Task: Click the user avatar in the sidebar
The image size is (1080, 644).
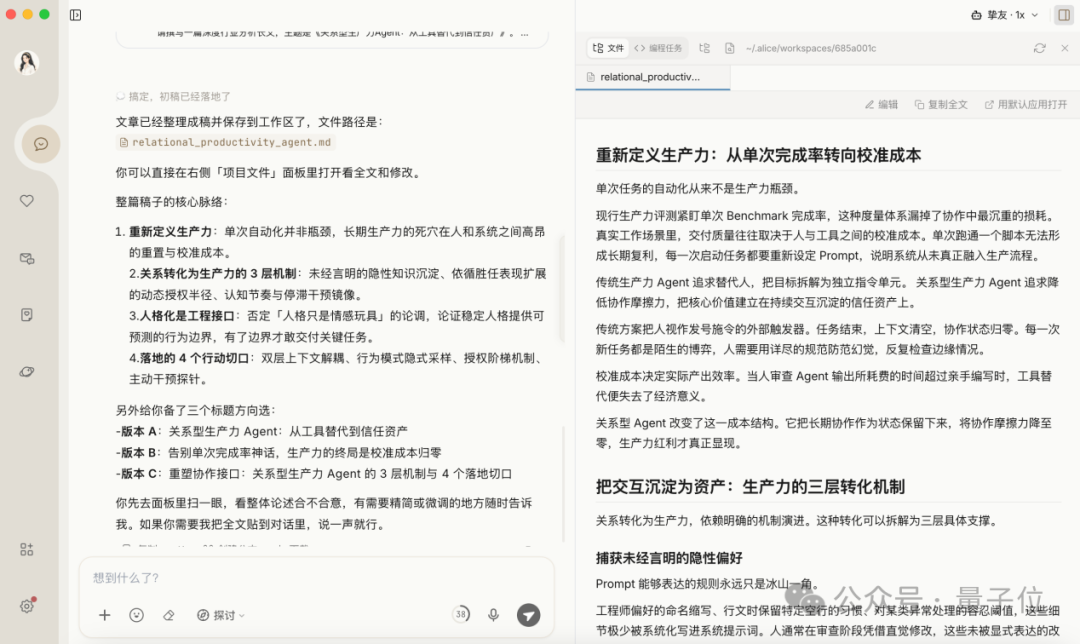Action: (x=27, y=63)
